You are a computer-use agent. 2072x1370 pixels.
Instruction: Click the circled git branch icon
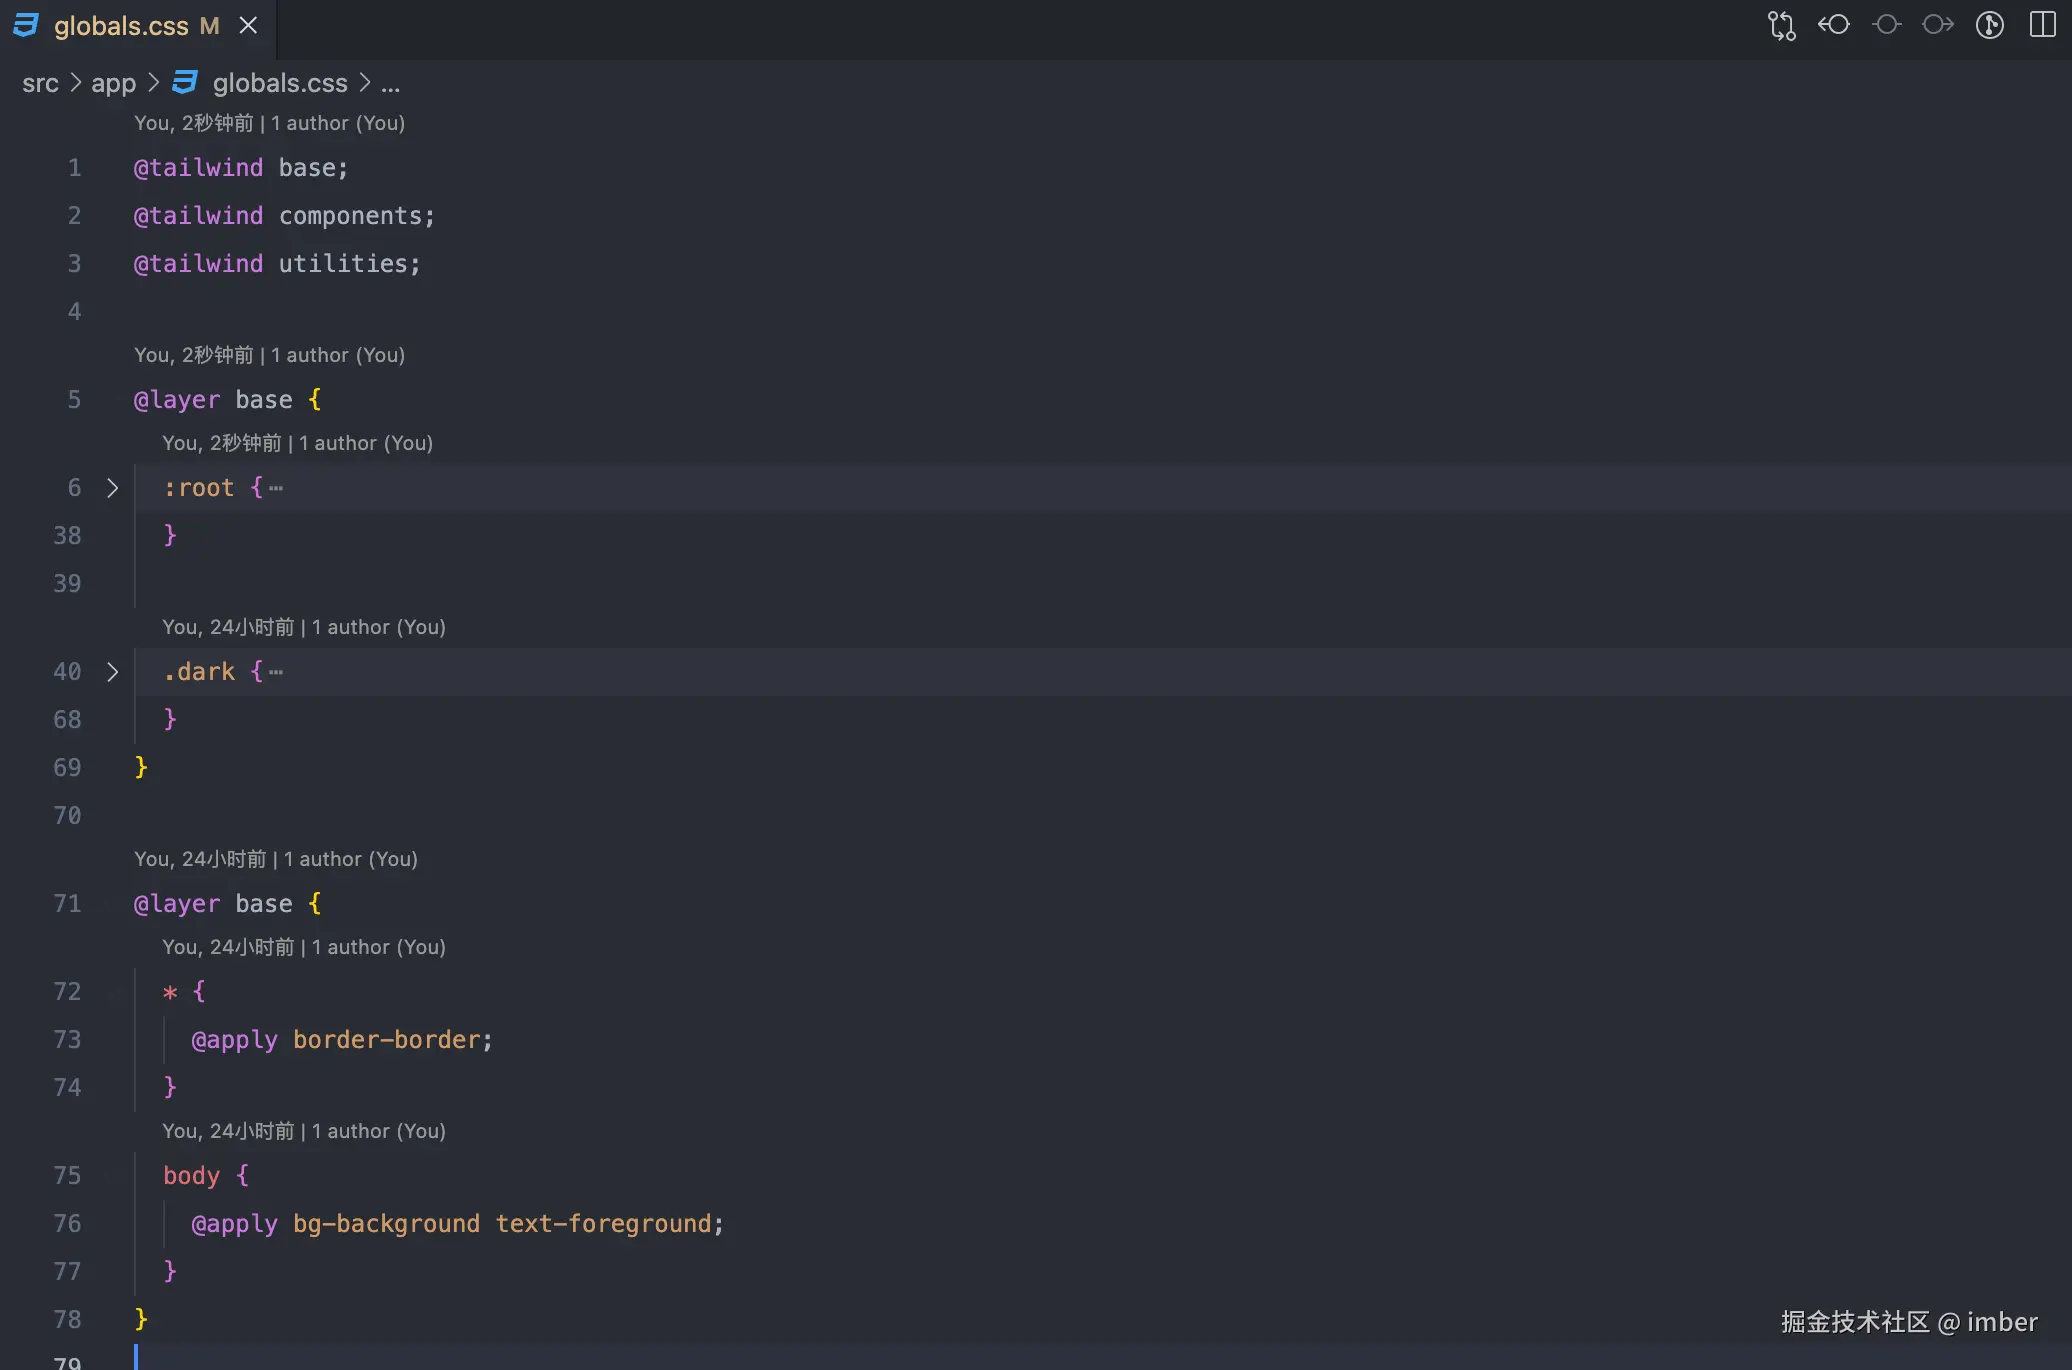[1990, 25]
